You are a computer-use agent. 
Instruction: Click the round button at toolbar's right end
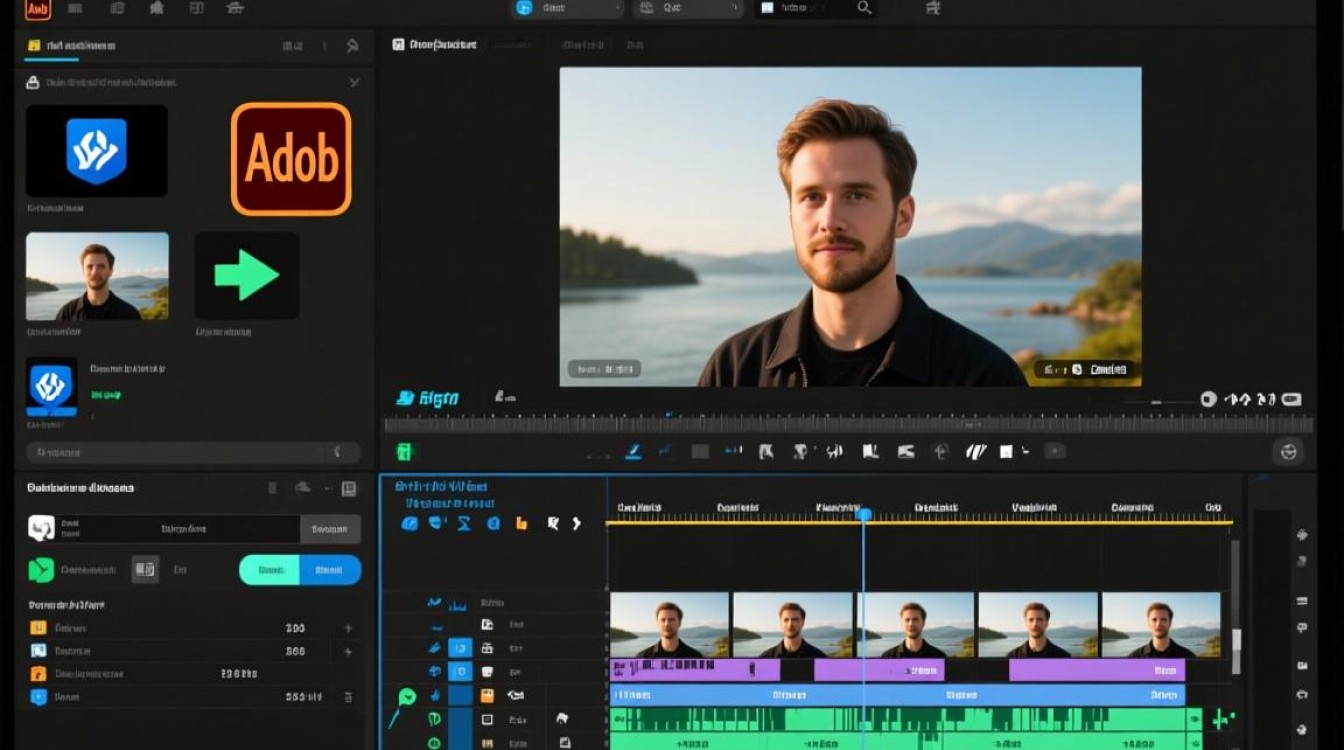[x=1288, y=452]
